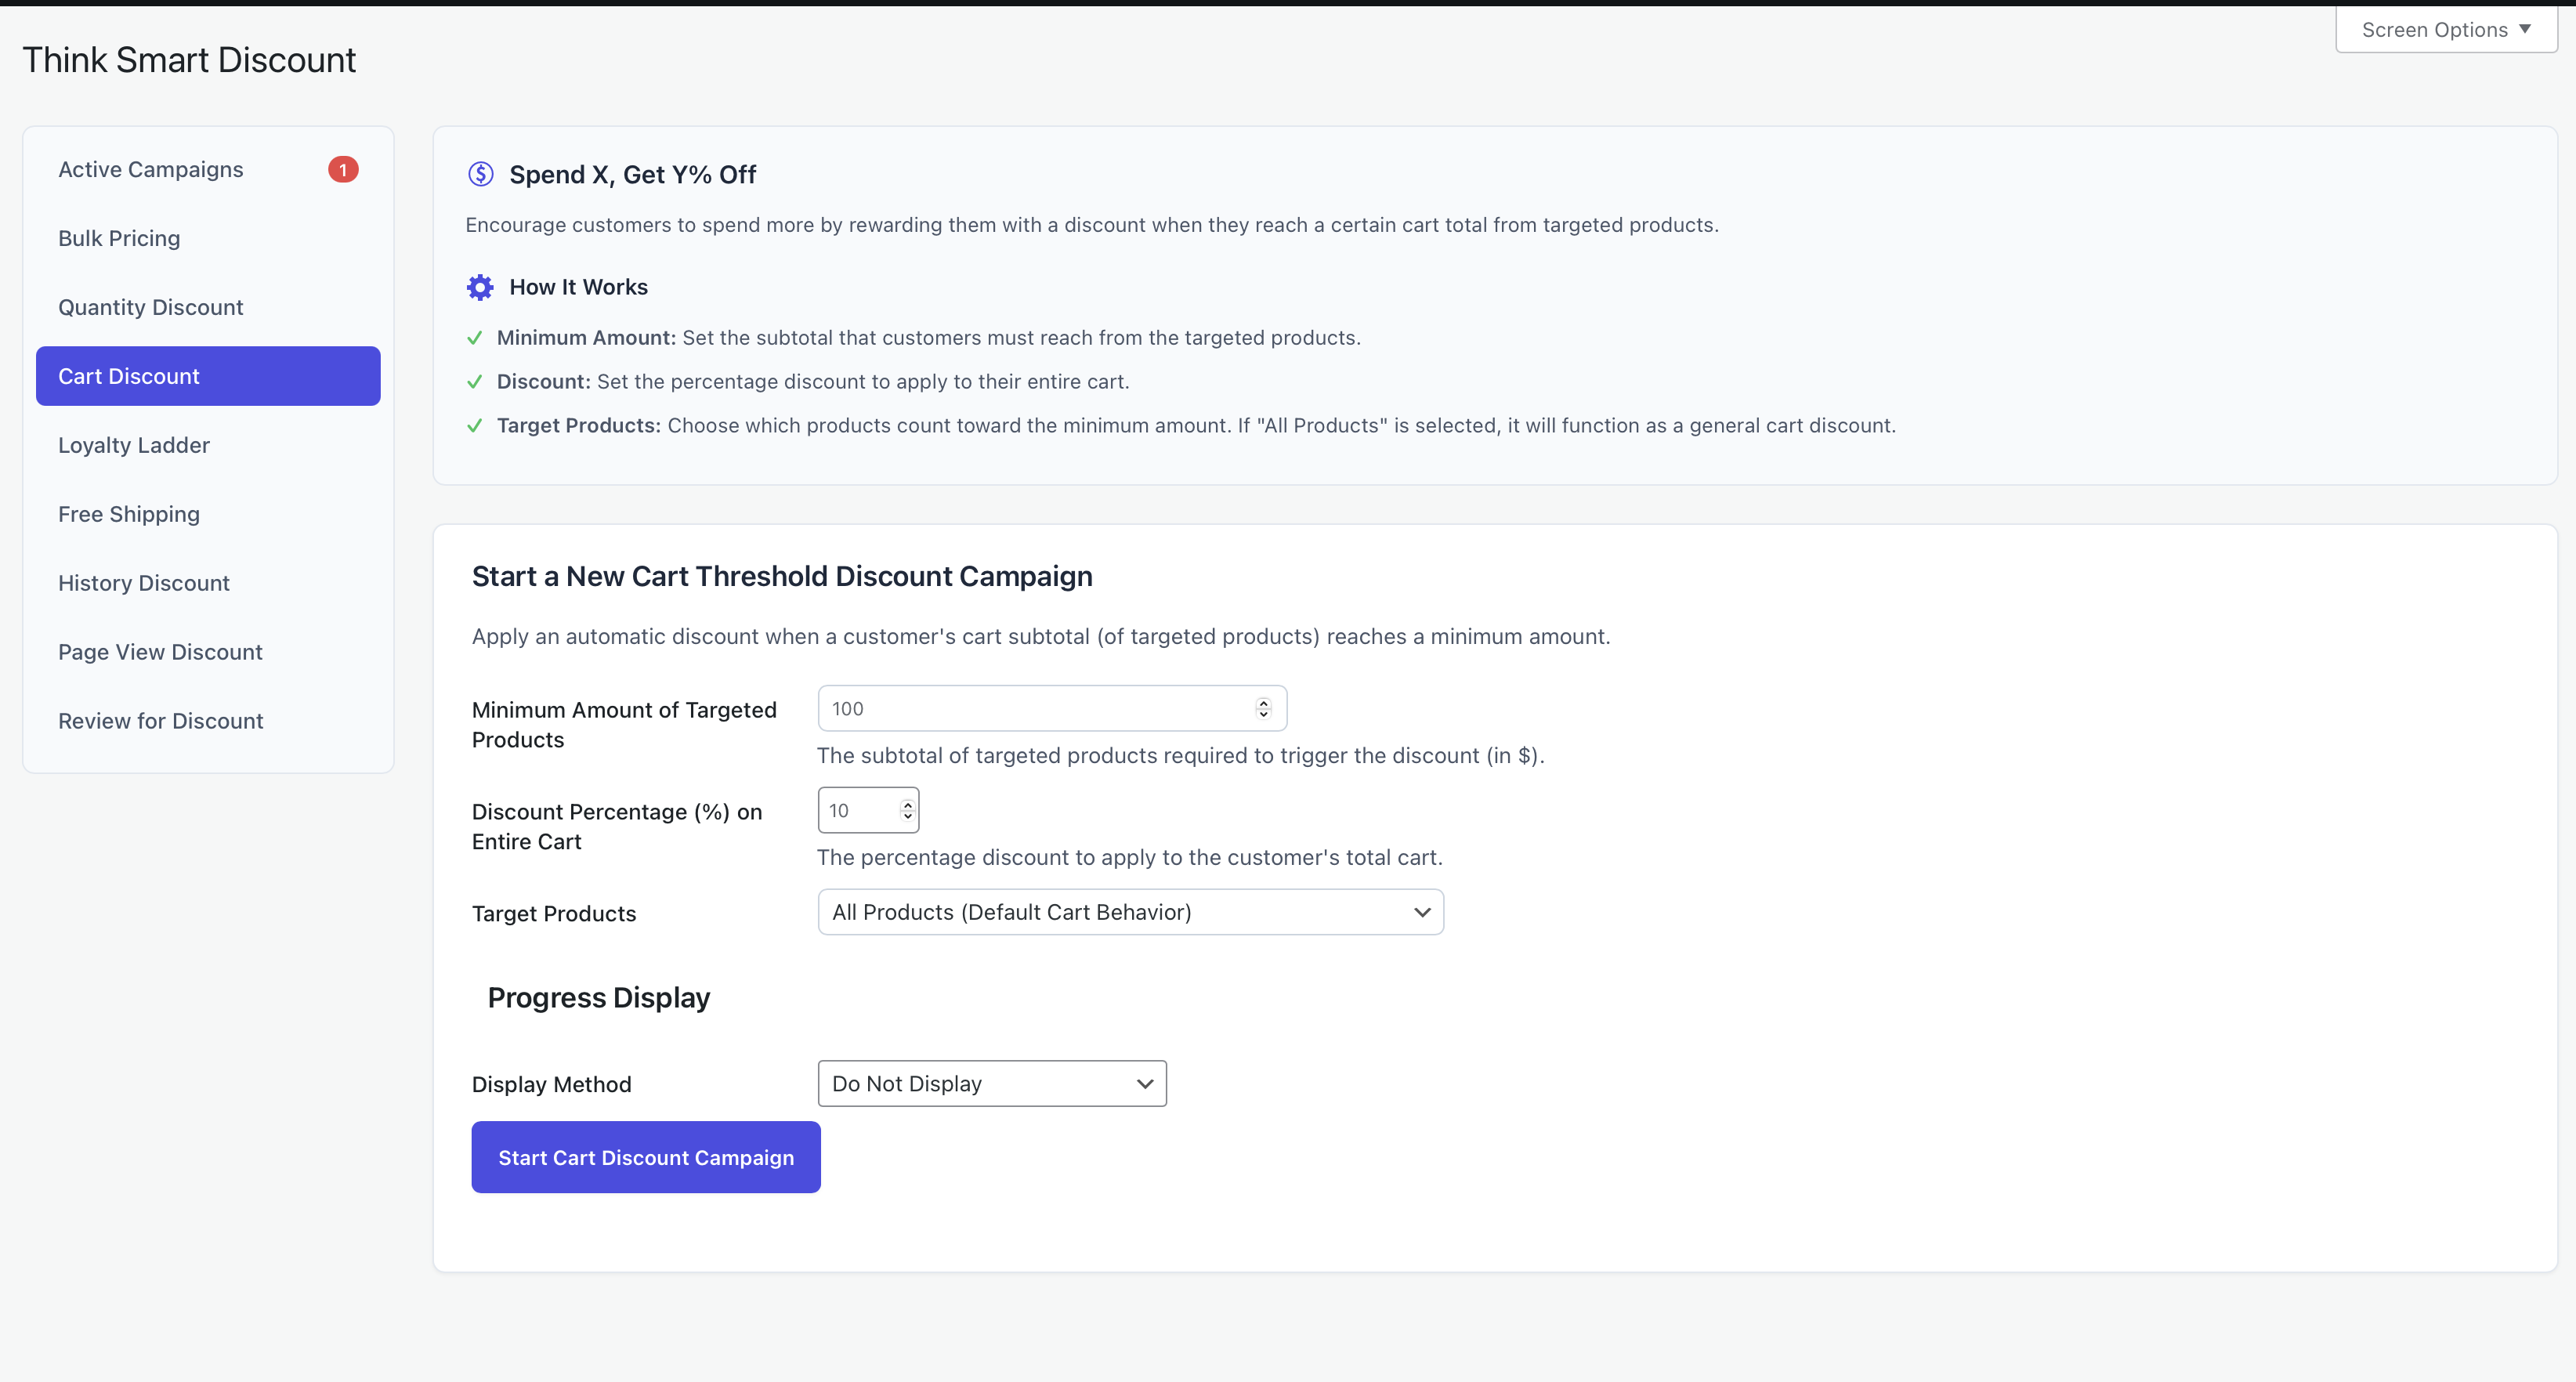Viewport: 2576px width, 1382px height.
Task: Click the gear icon next to How It Works
Action: 480,288
